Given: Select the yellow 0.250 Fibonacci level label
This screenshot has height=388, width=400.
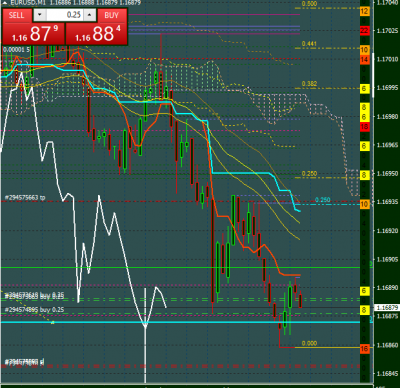Looking at the screenshot, I should 309,174.
